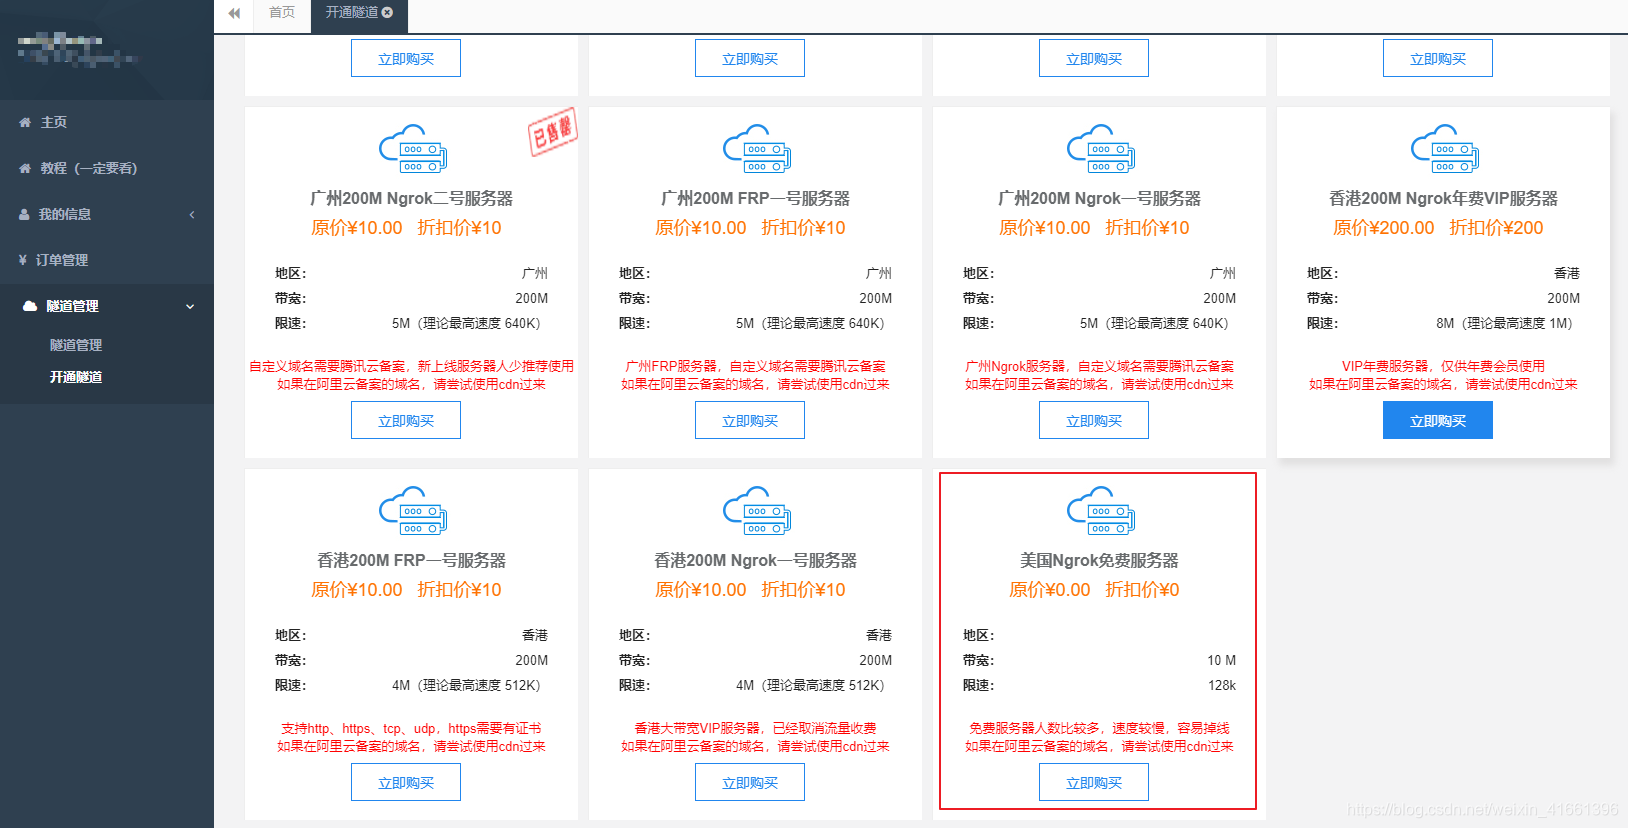Click the 已售罄 sold-out stamp
1628x828 pixels.
point(552,131)
